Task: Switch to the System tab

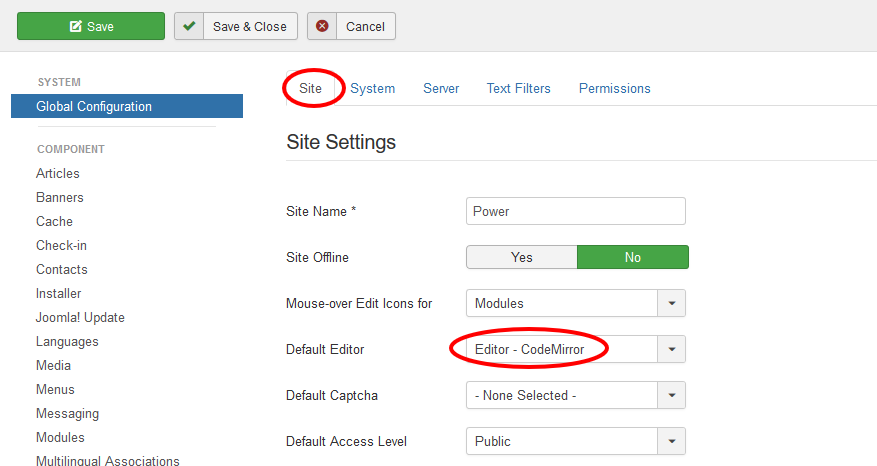Action: [x=372, y=88]
